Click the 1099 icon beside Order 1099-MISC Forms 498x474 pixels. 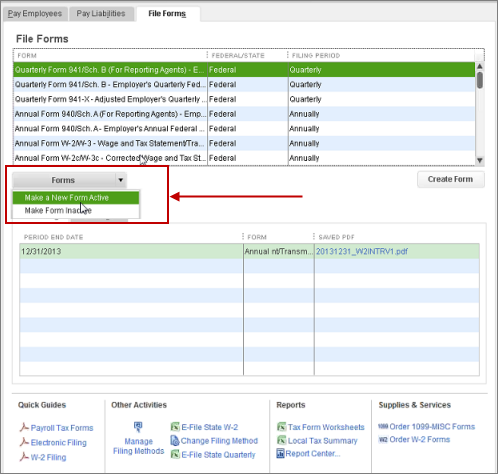pos(383,426)
